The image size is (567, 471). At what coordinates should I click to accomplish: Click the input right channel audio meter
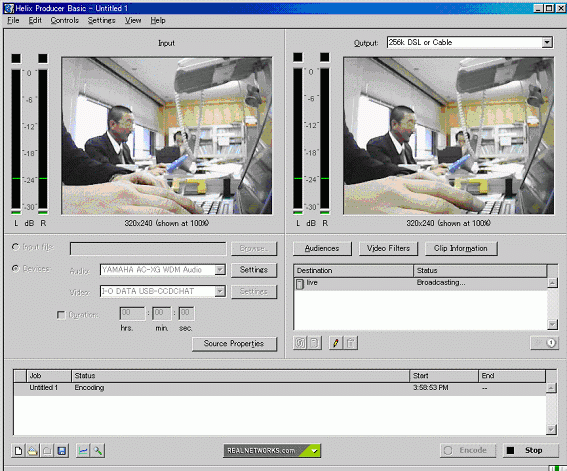click(43, 141)
